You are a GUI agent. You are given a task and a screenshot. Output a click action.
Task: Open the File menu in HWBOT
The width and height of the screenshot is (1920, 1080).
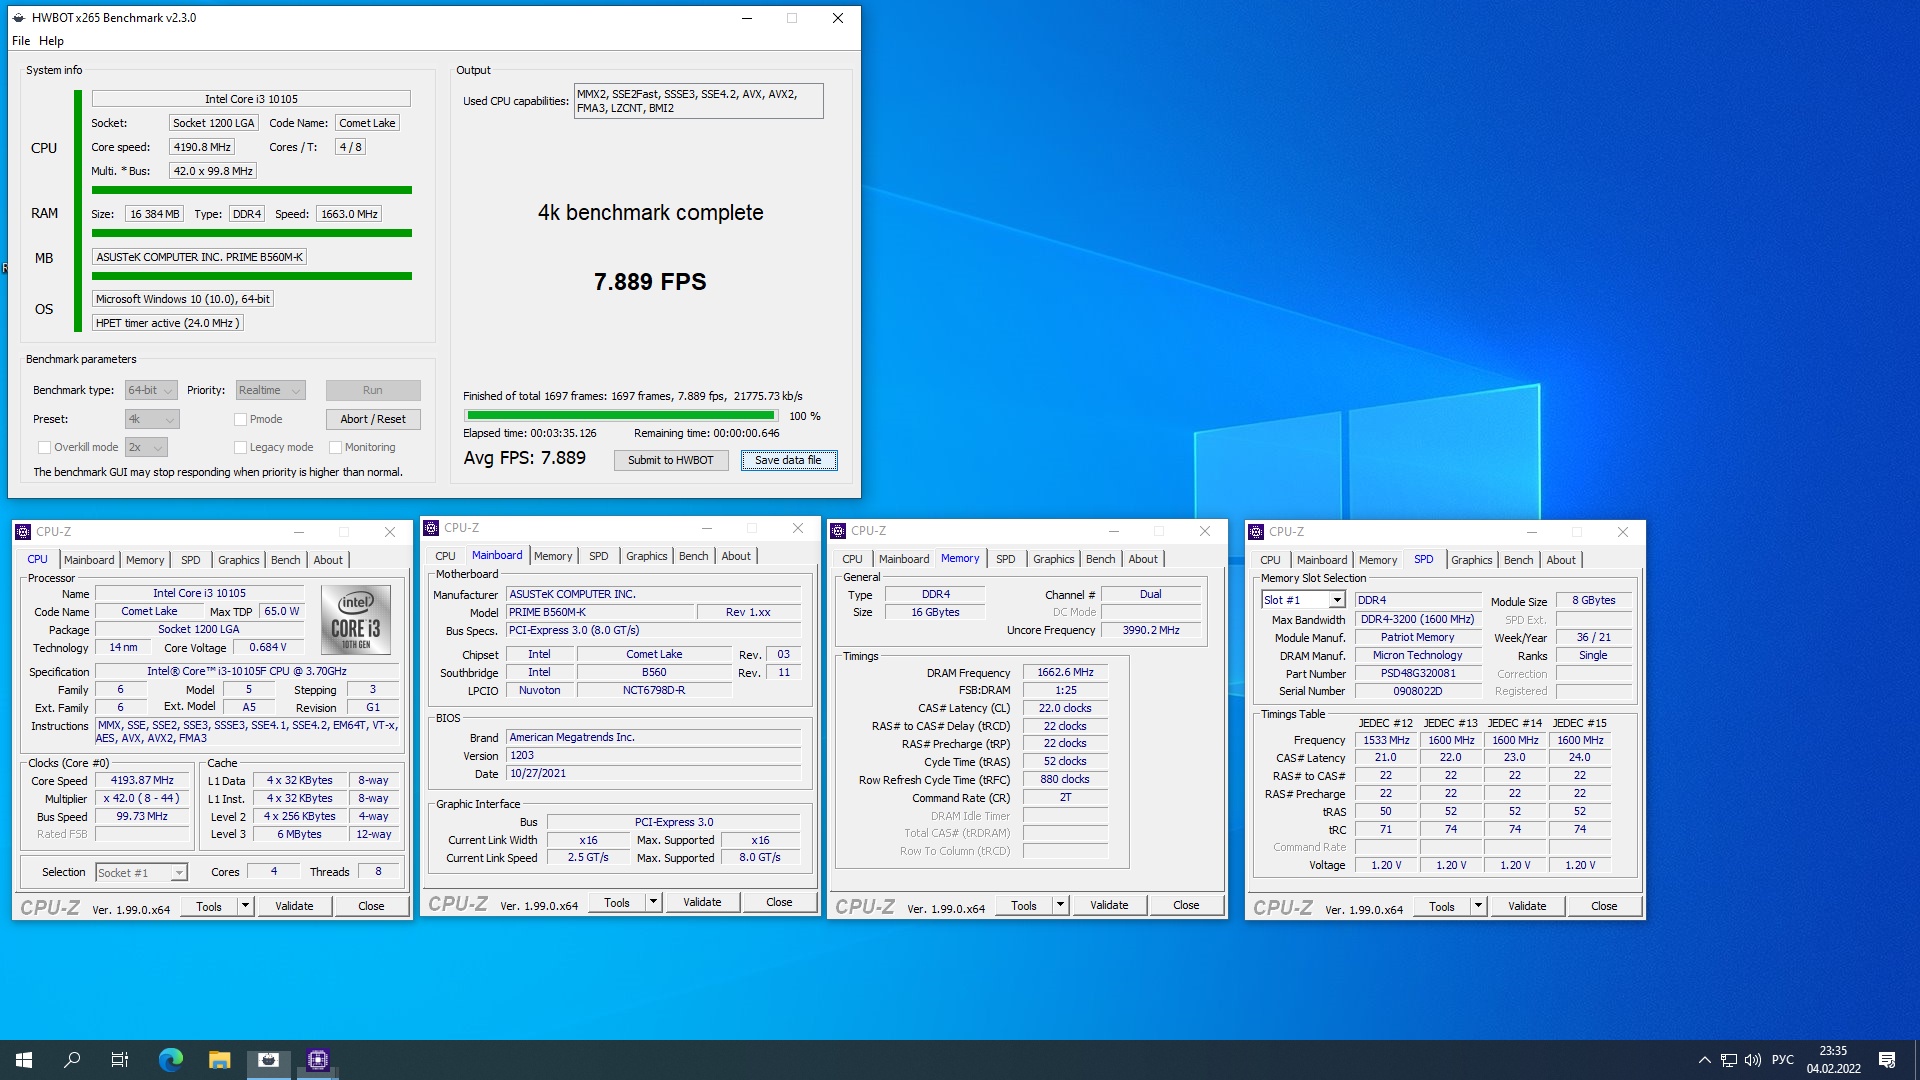[x=21, y=41]
